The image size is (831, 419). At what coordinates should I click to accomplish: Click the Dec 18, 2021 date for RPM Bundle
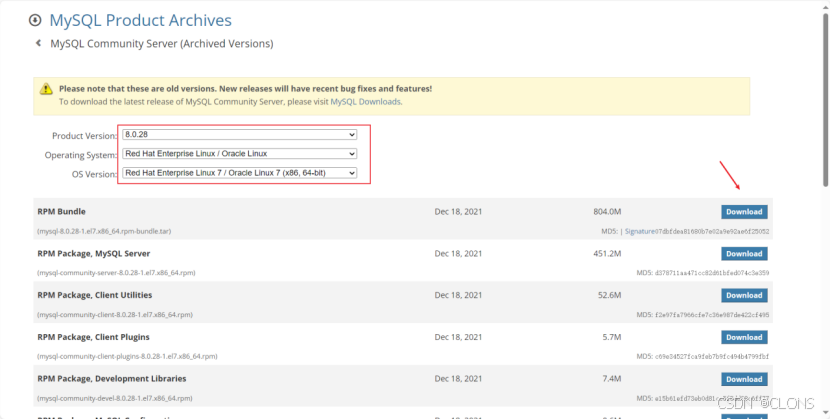coord(458,211)
